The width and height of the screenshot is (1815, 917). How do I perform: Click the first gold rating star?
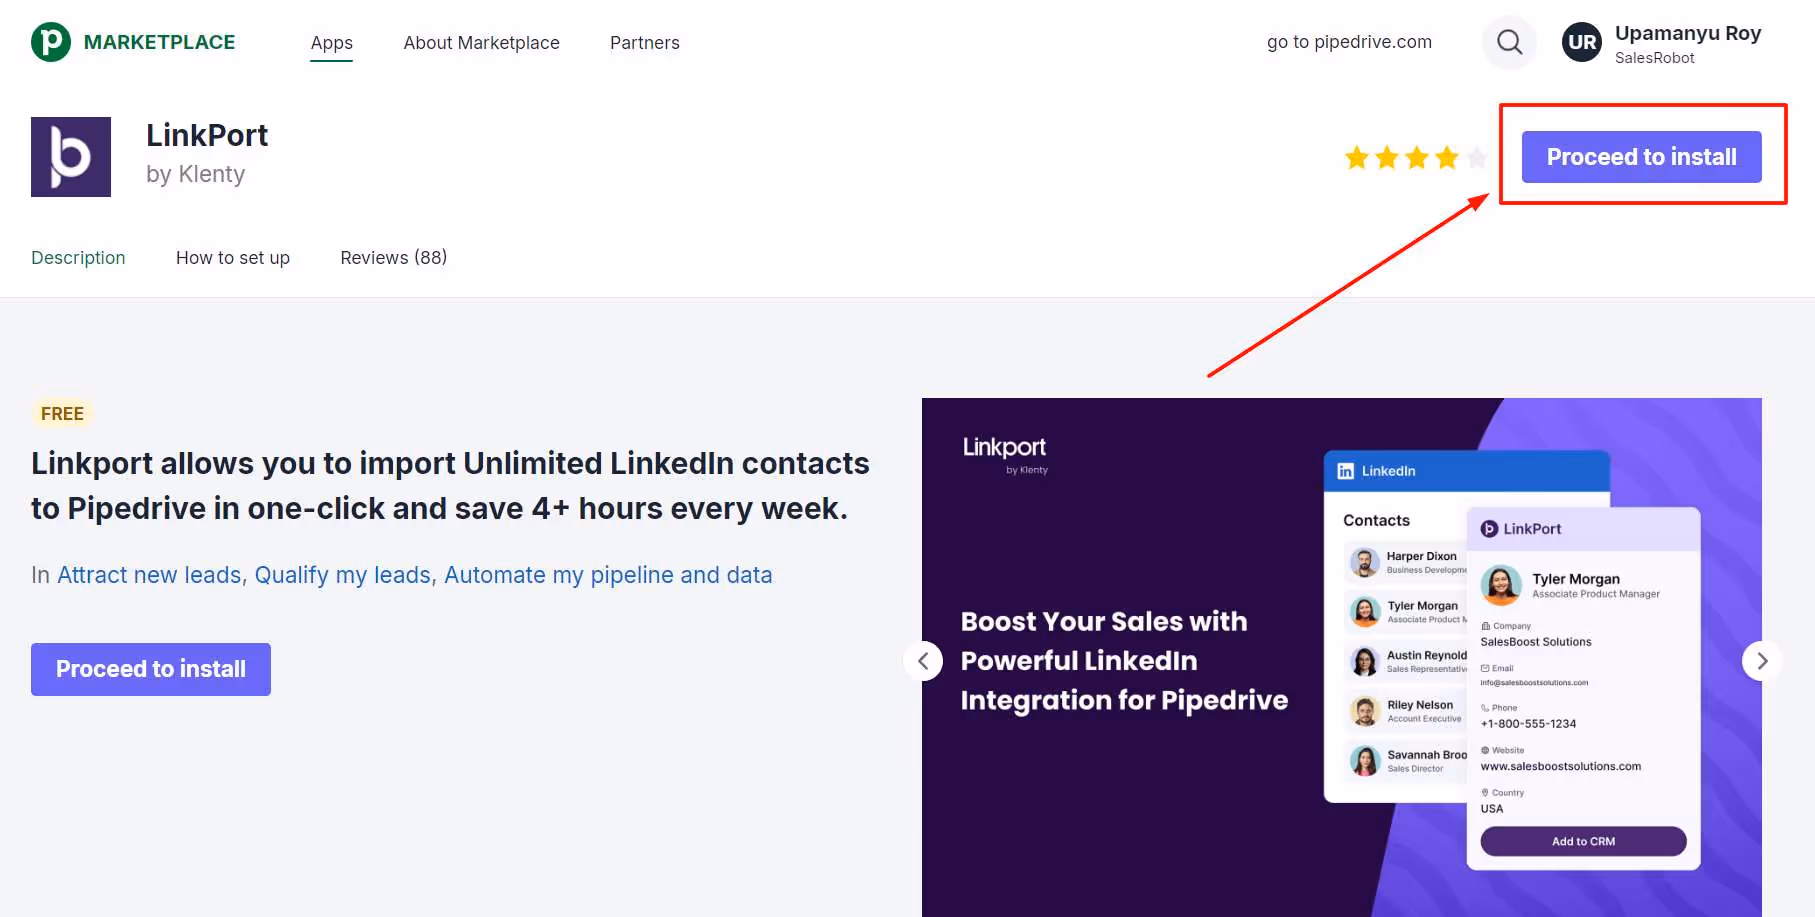tap(1357, 157)
